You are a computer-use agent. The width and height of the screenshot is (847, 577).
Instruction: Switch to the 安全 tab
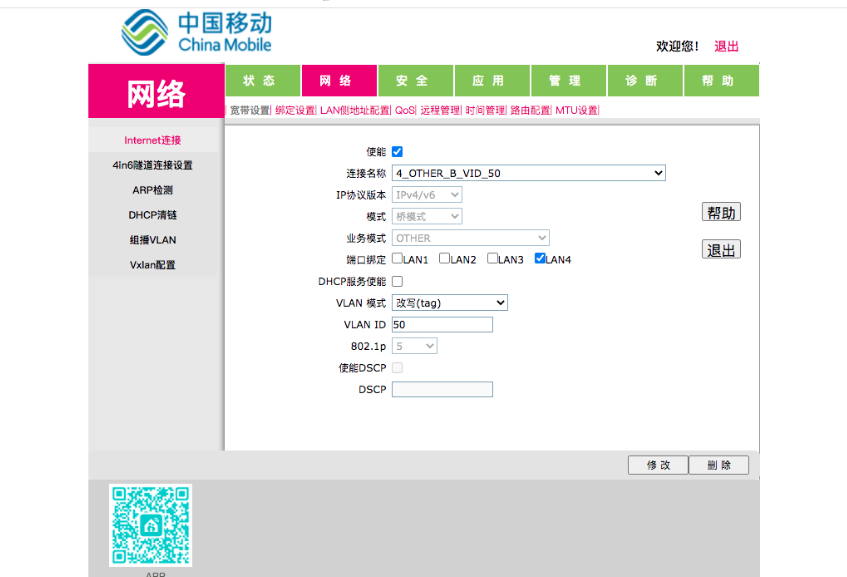pyautogui.click(x=416, y=80)
